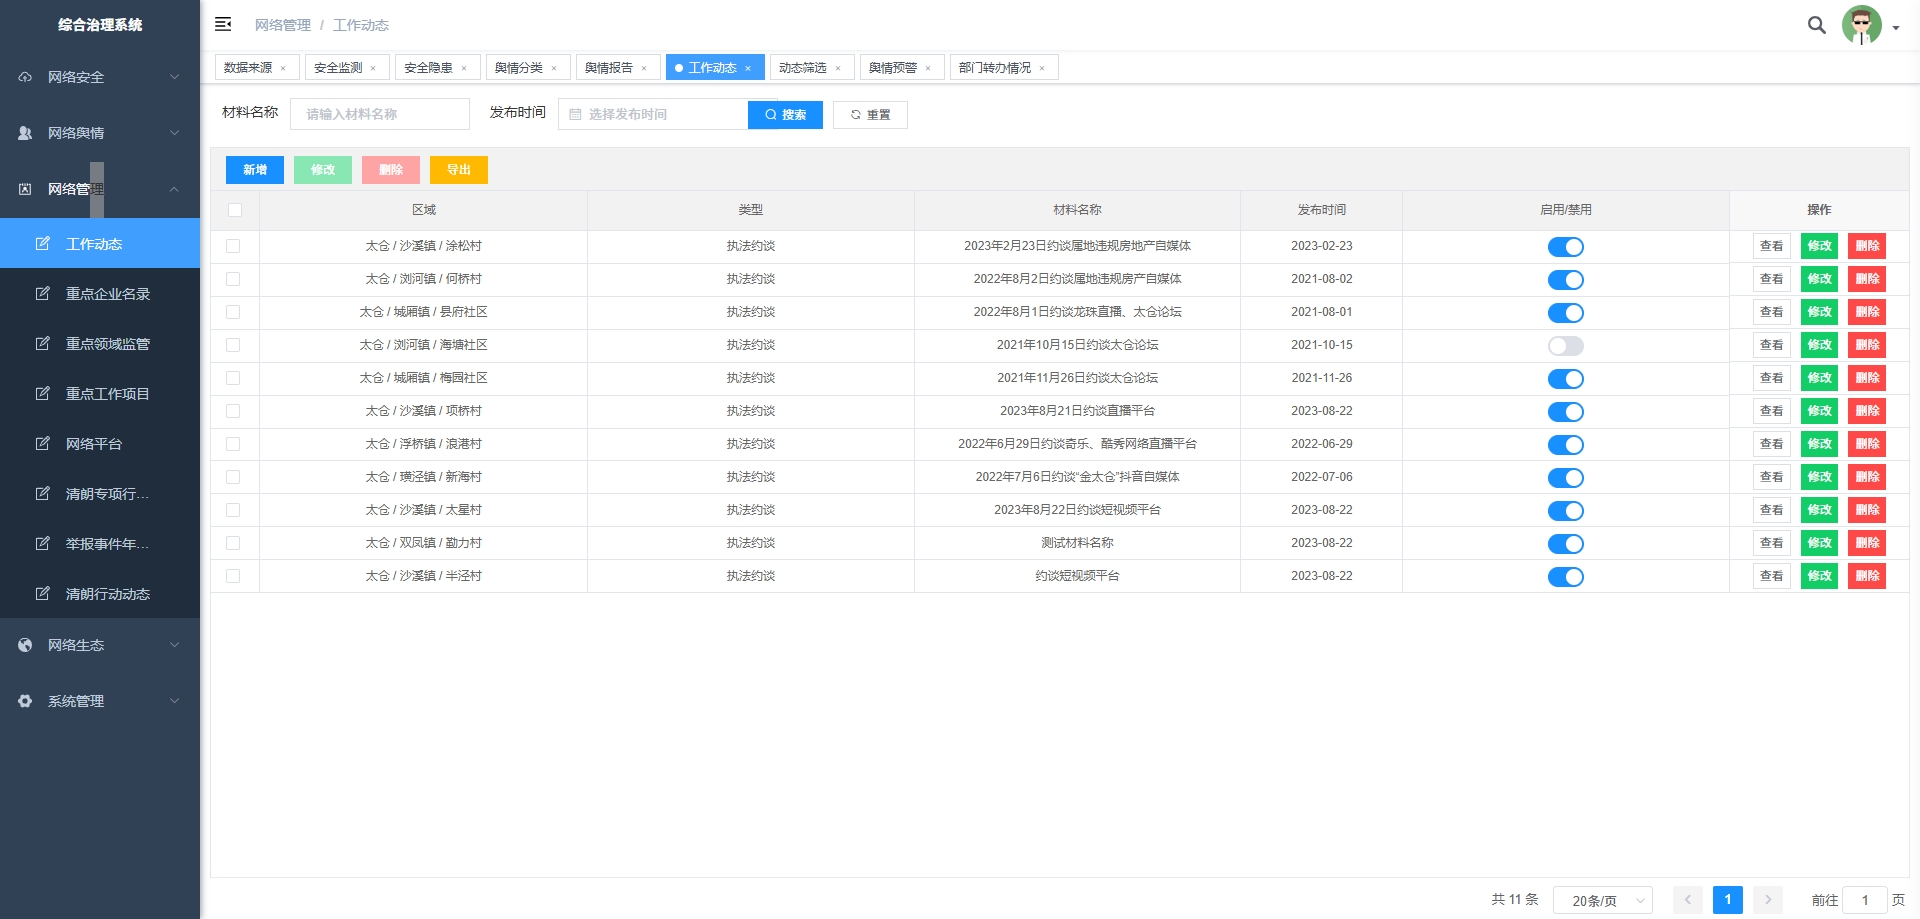Toggle the switch for 2022-06-29 row

[1565, 445]
